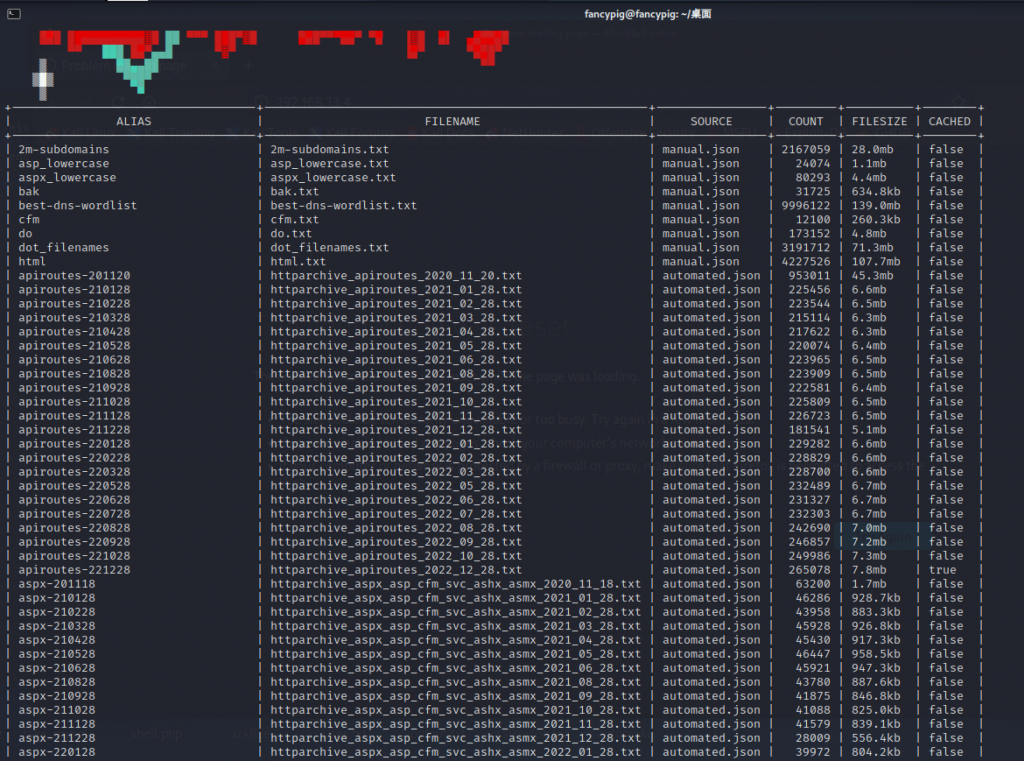Select alias apiroutes-210928

pyautogui.click(x=74, y=388)
